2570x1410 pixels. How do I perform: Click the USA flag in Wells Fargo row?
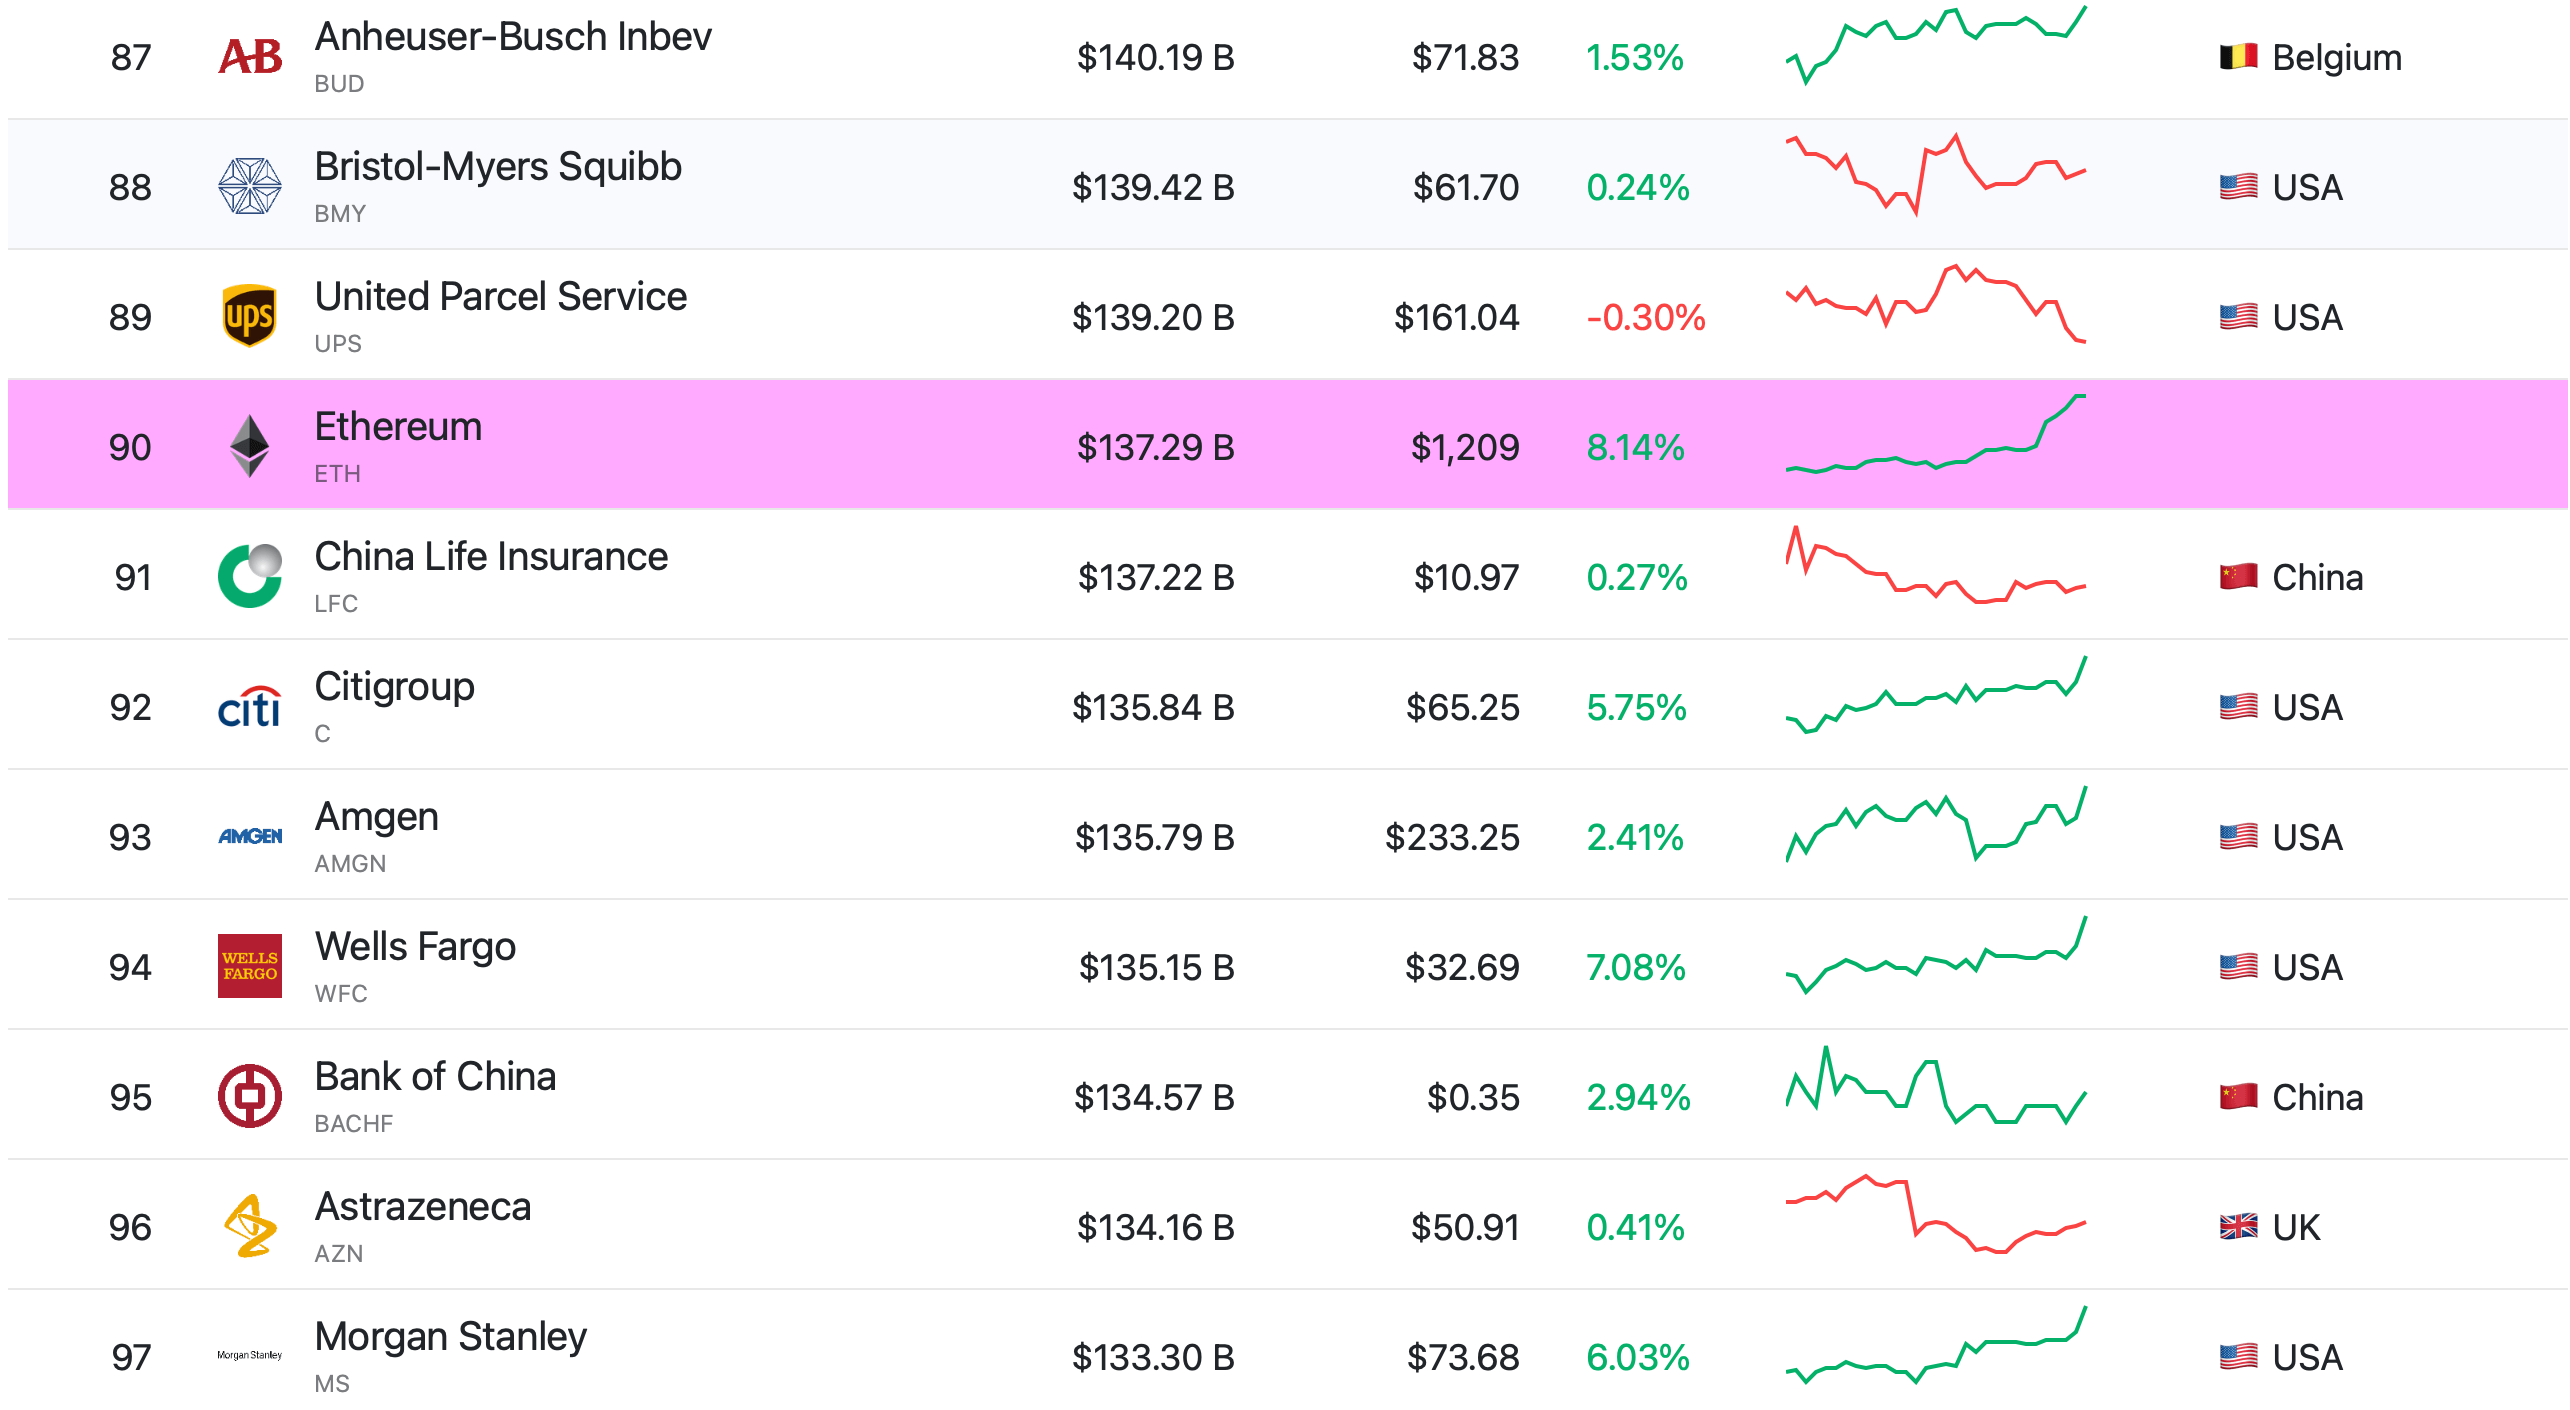(2239, 967)
